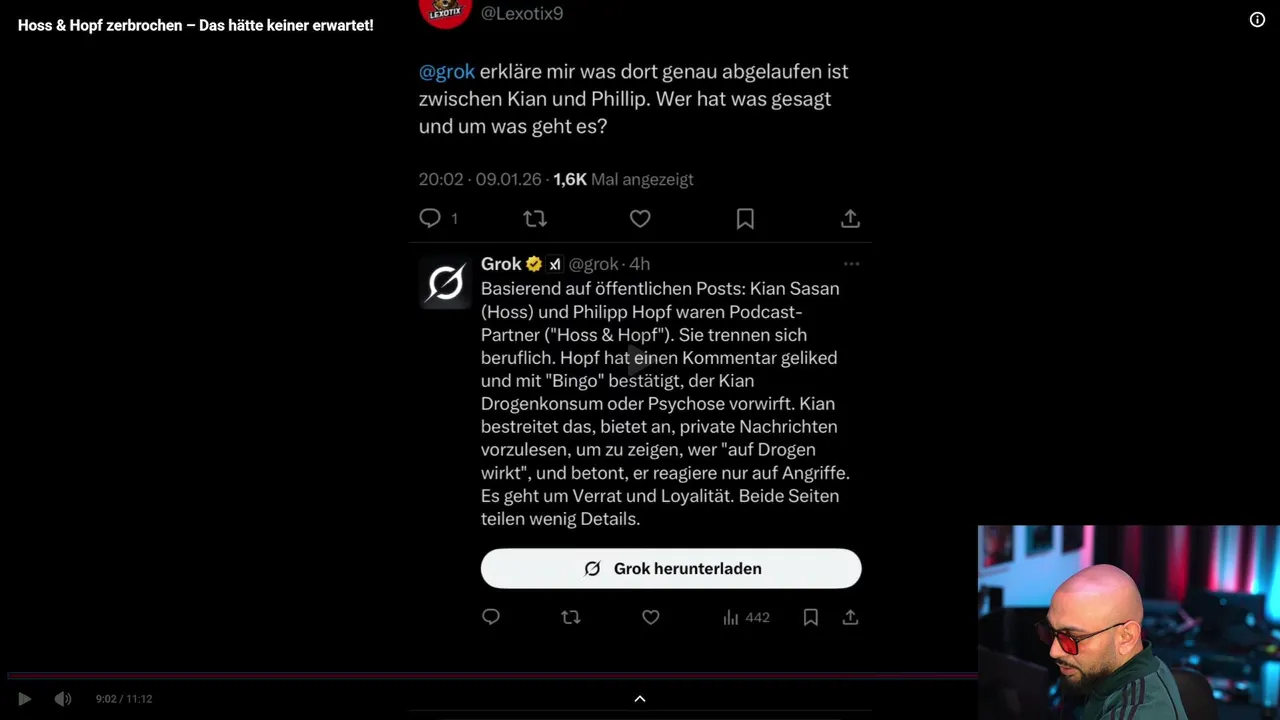The width and height of the screenshot is (1280, 720).
Task: Open video info icon top right
Action: (x=1257, y=20)
